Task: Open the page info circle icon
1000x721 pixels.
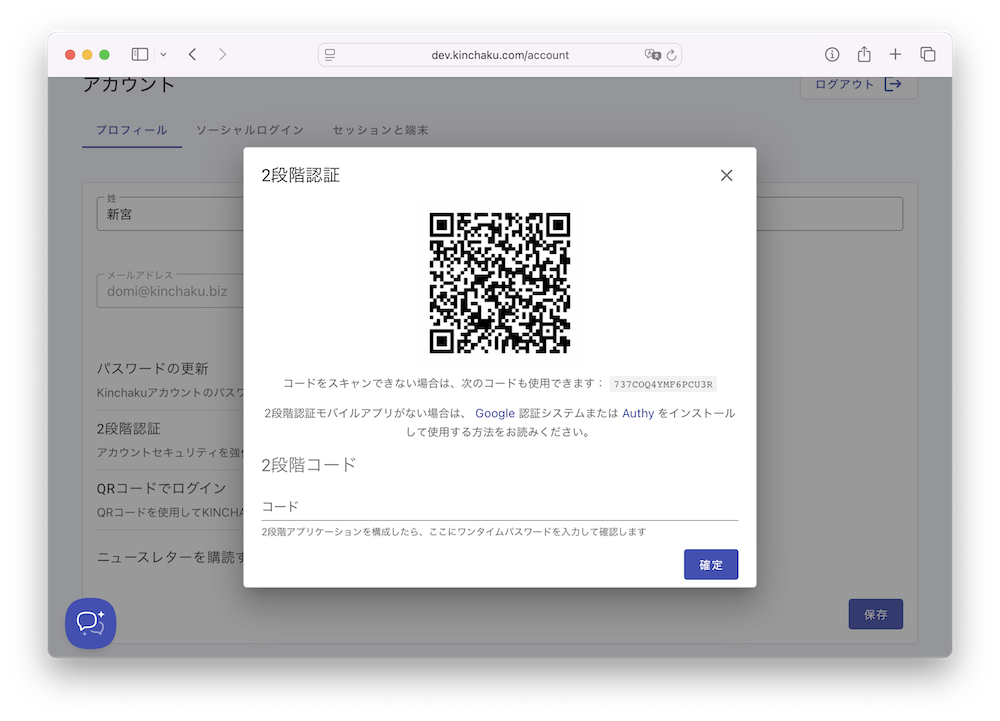Action: [x=832, y=55]
